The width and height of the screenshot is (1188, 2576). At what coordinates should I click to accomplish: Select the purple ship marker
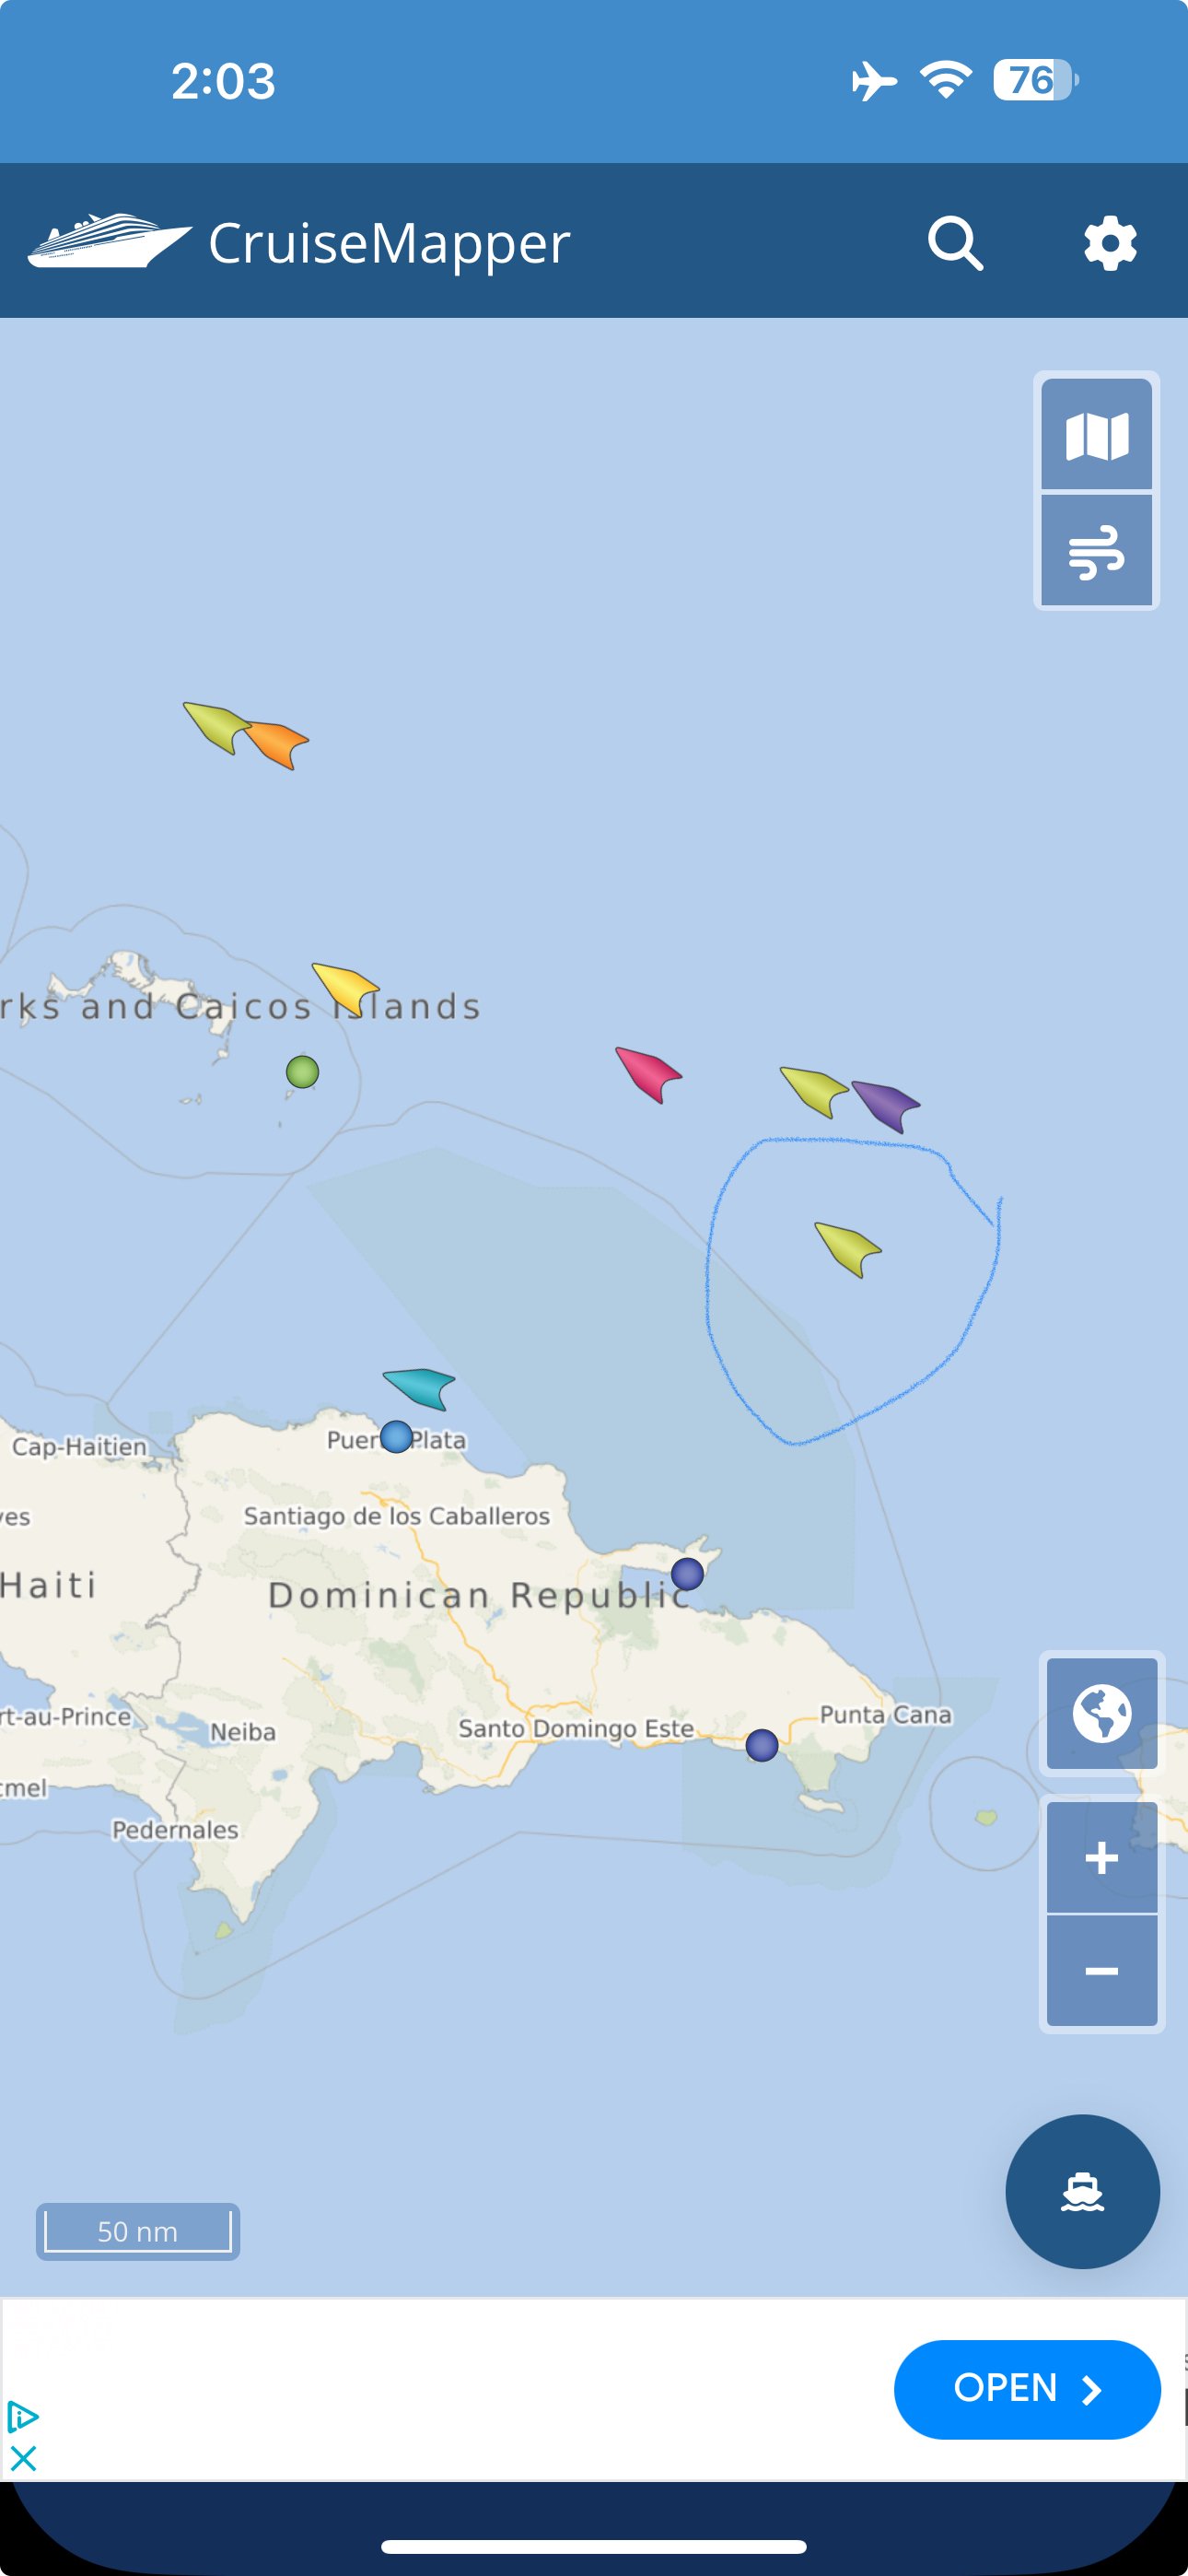point(886,1105)
